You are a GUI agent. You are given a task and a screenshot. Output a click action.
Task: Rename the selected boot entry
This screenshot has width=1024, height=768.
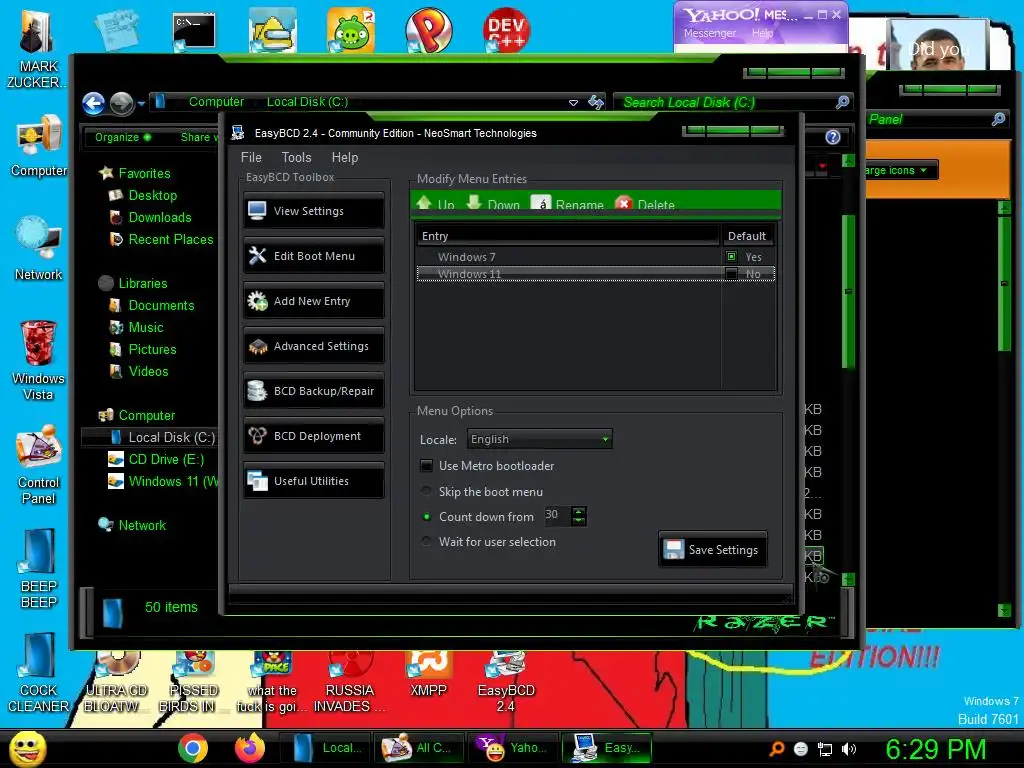(x=567, y=204)
